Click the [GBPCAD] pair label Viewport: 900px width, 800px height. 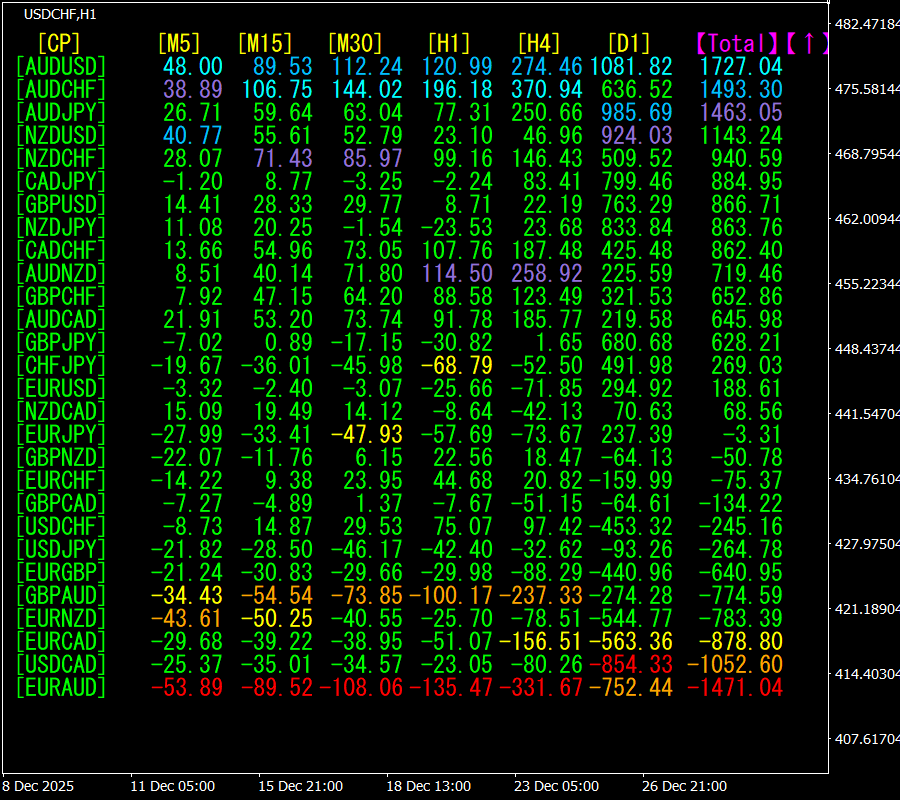pos(61,503)
